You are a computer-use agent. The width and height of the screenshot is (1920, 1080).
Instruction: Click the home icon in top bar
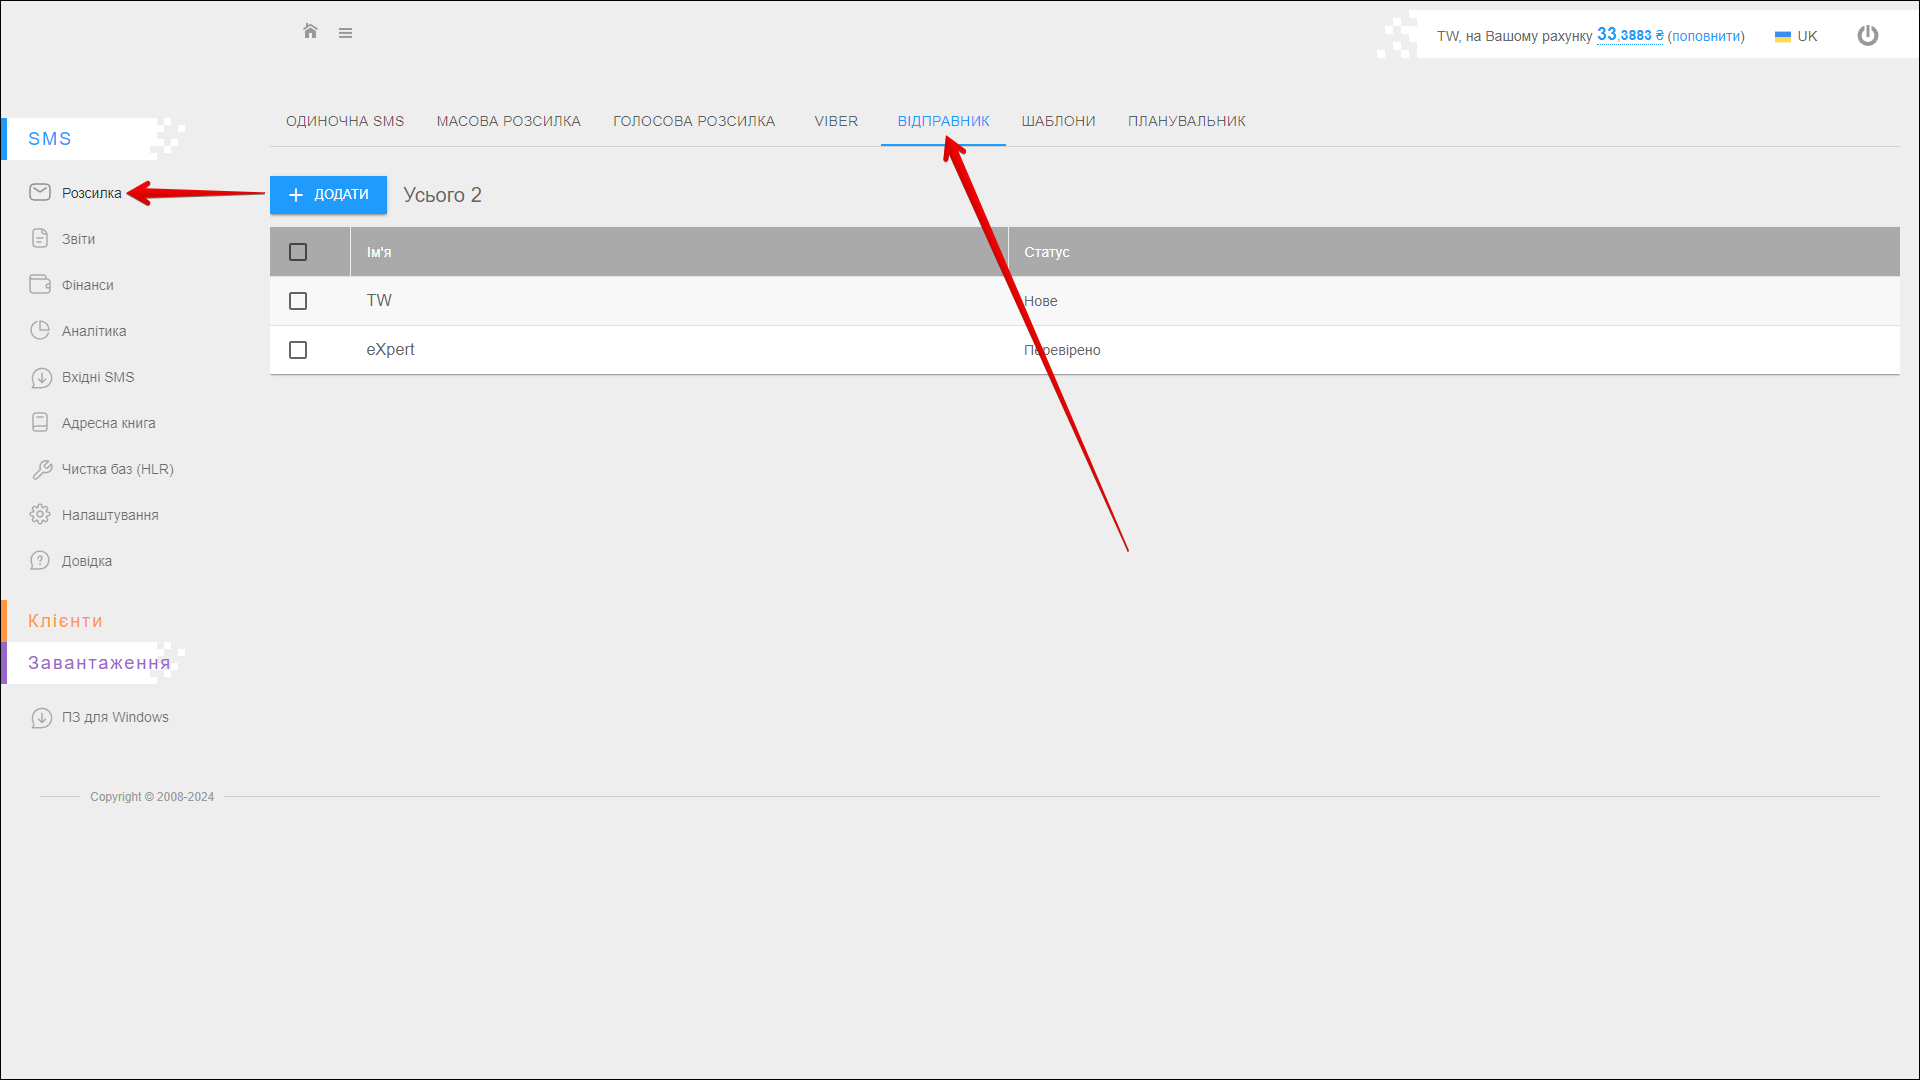310,32
